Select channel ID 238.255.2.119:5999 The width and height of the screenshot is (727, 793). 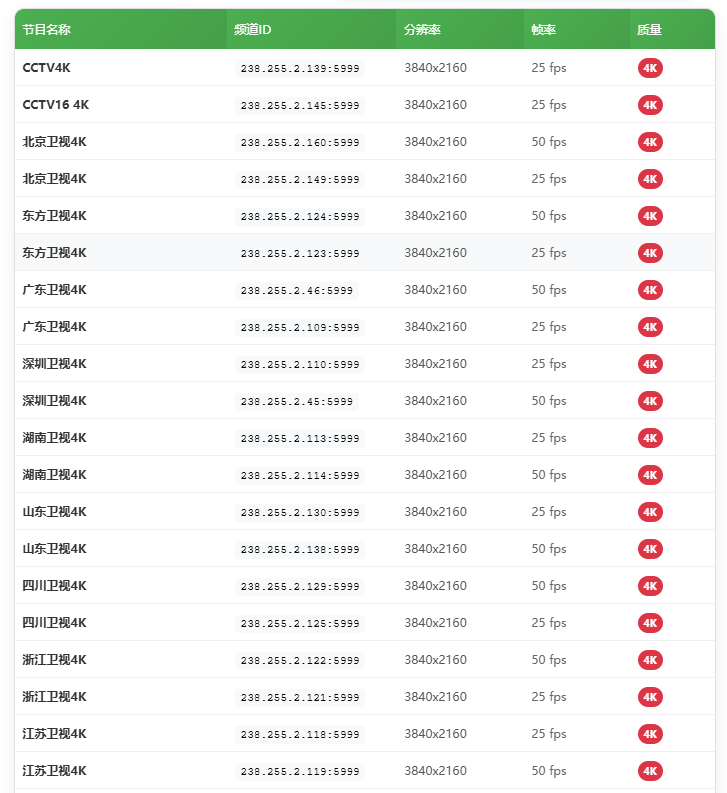(x=299, y=772)
